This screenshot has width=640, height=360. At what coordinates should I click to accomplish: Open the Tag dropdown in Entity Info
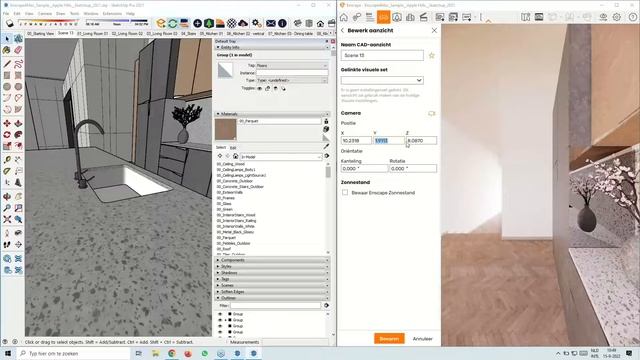click(x=292, y=65)
